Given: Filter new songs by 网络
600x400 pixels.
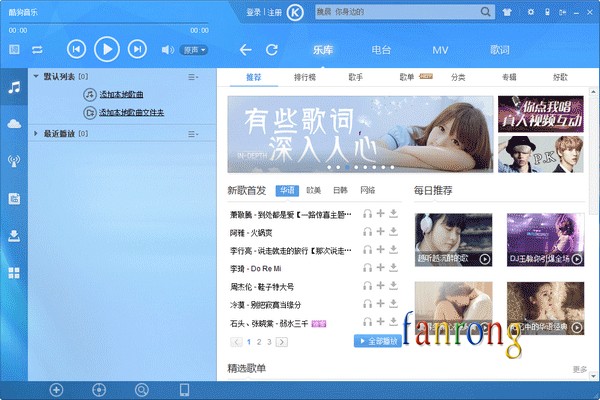Looking at the screenshot, I should [367, 190].
